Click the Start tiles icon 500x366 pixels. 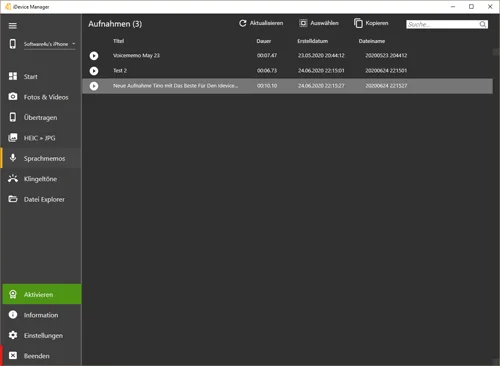[13, 76]
